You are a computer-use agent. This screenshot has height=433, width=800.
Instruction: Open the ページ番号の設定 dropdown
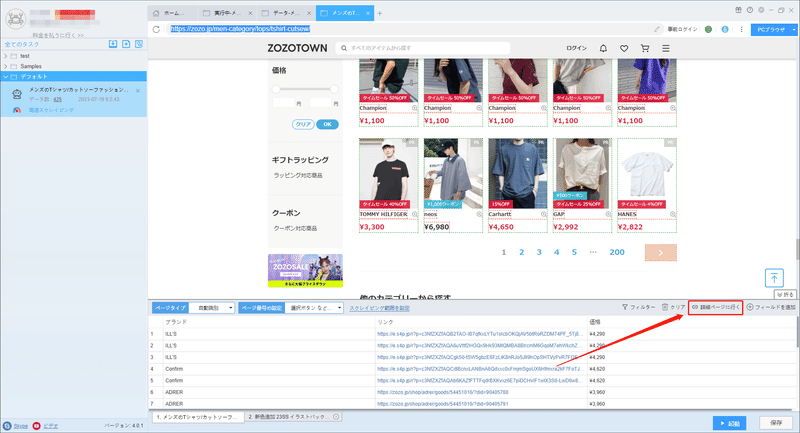coord(314,308)
